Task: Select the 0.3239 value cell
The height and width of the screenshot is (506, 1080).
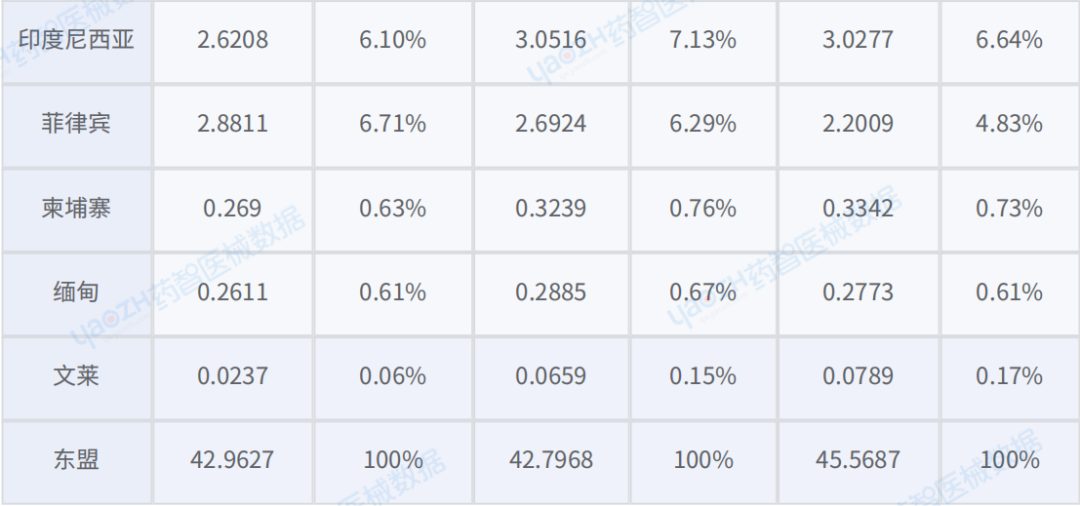Action: [x=551, y=208]
